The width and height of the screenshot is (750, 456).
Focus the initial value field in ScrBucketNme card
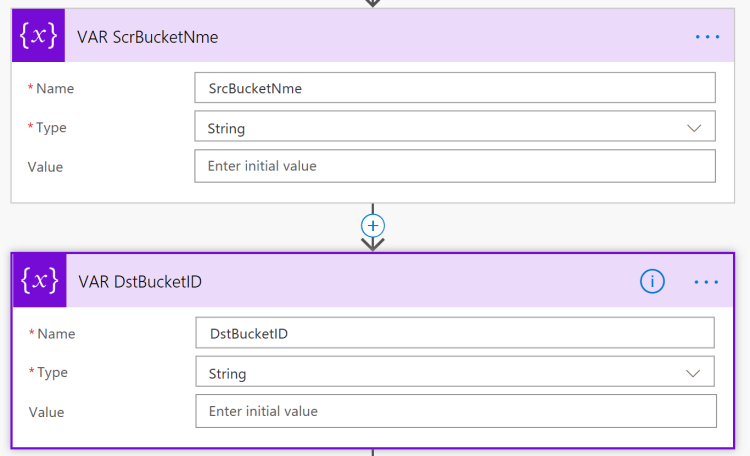tap(455, 166)
